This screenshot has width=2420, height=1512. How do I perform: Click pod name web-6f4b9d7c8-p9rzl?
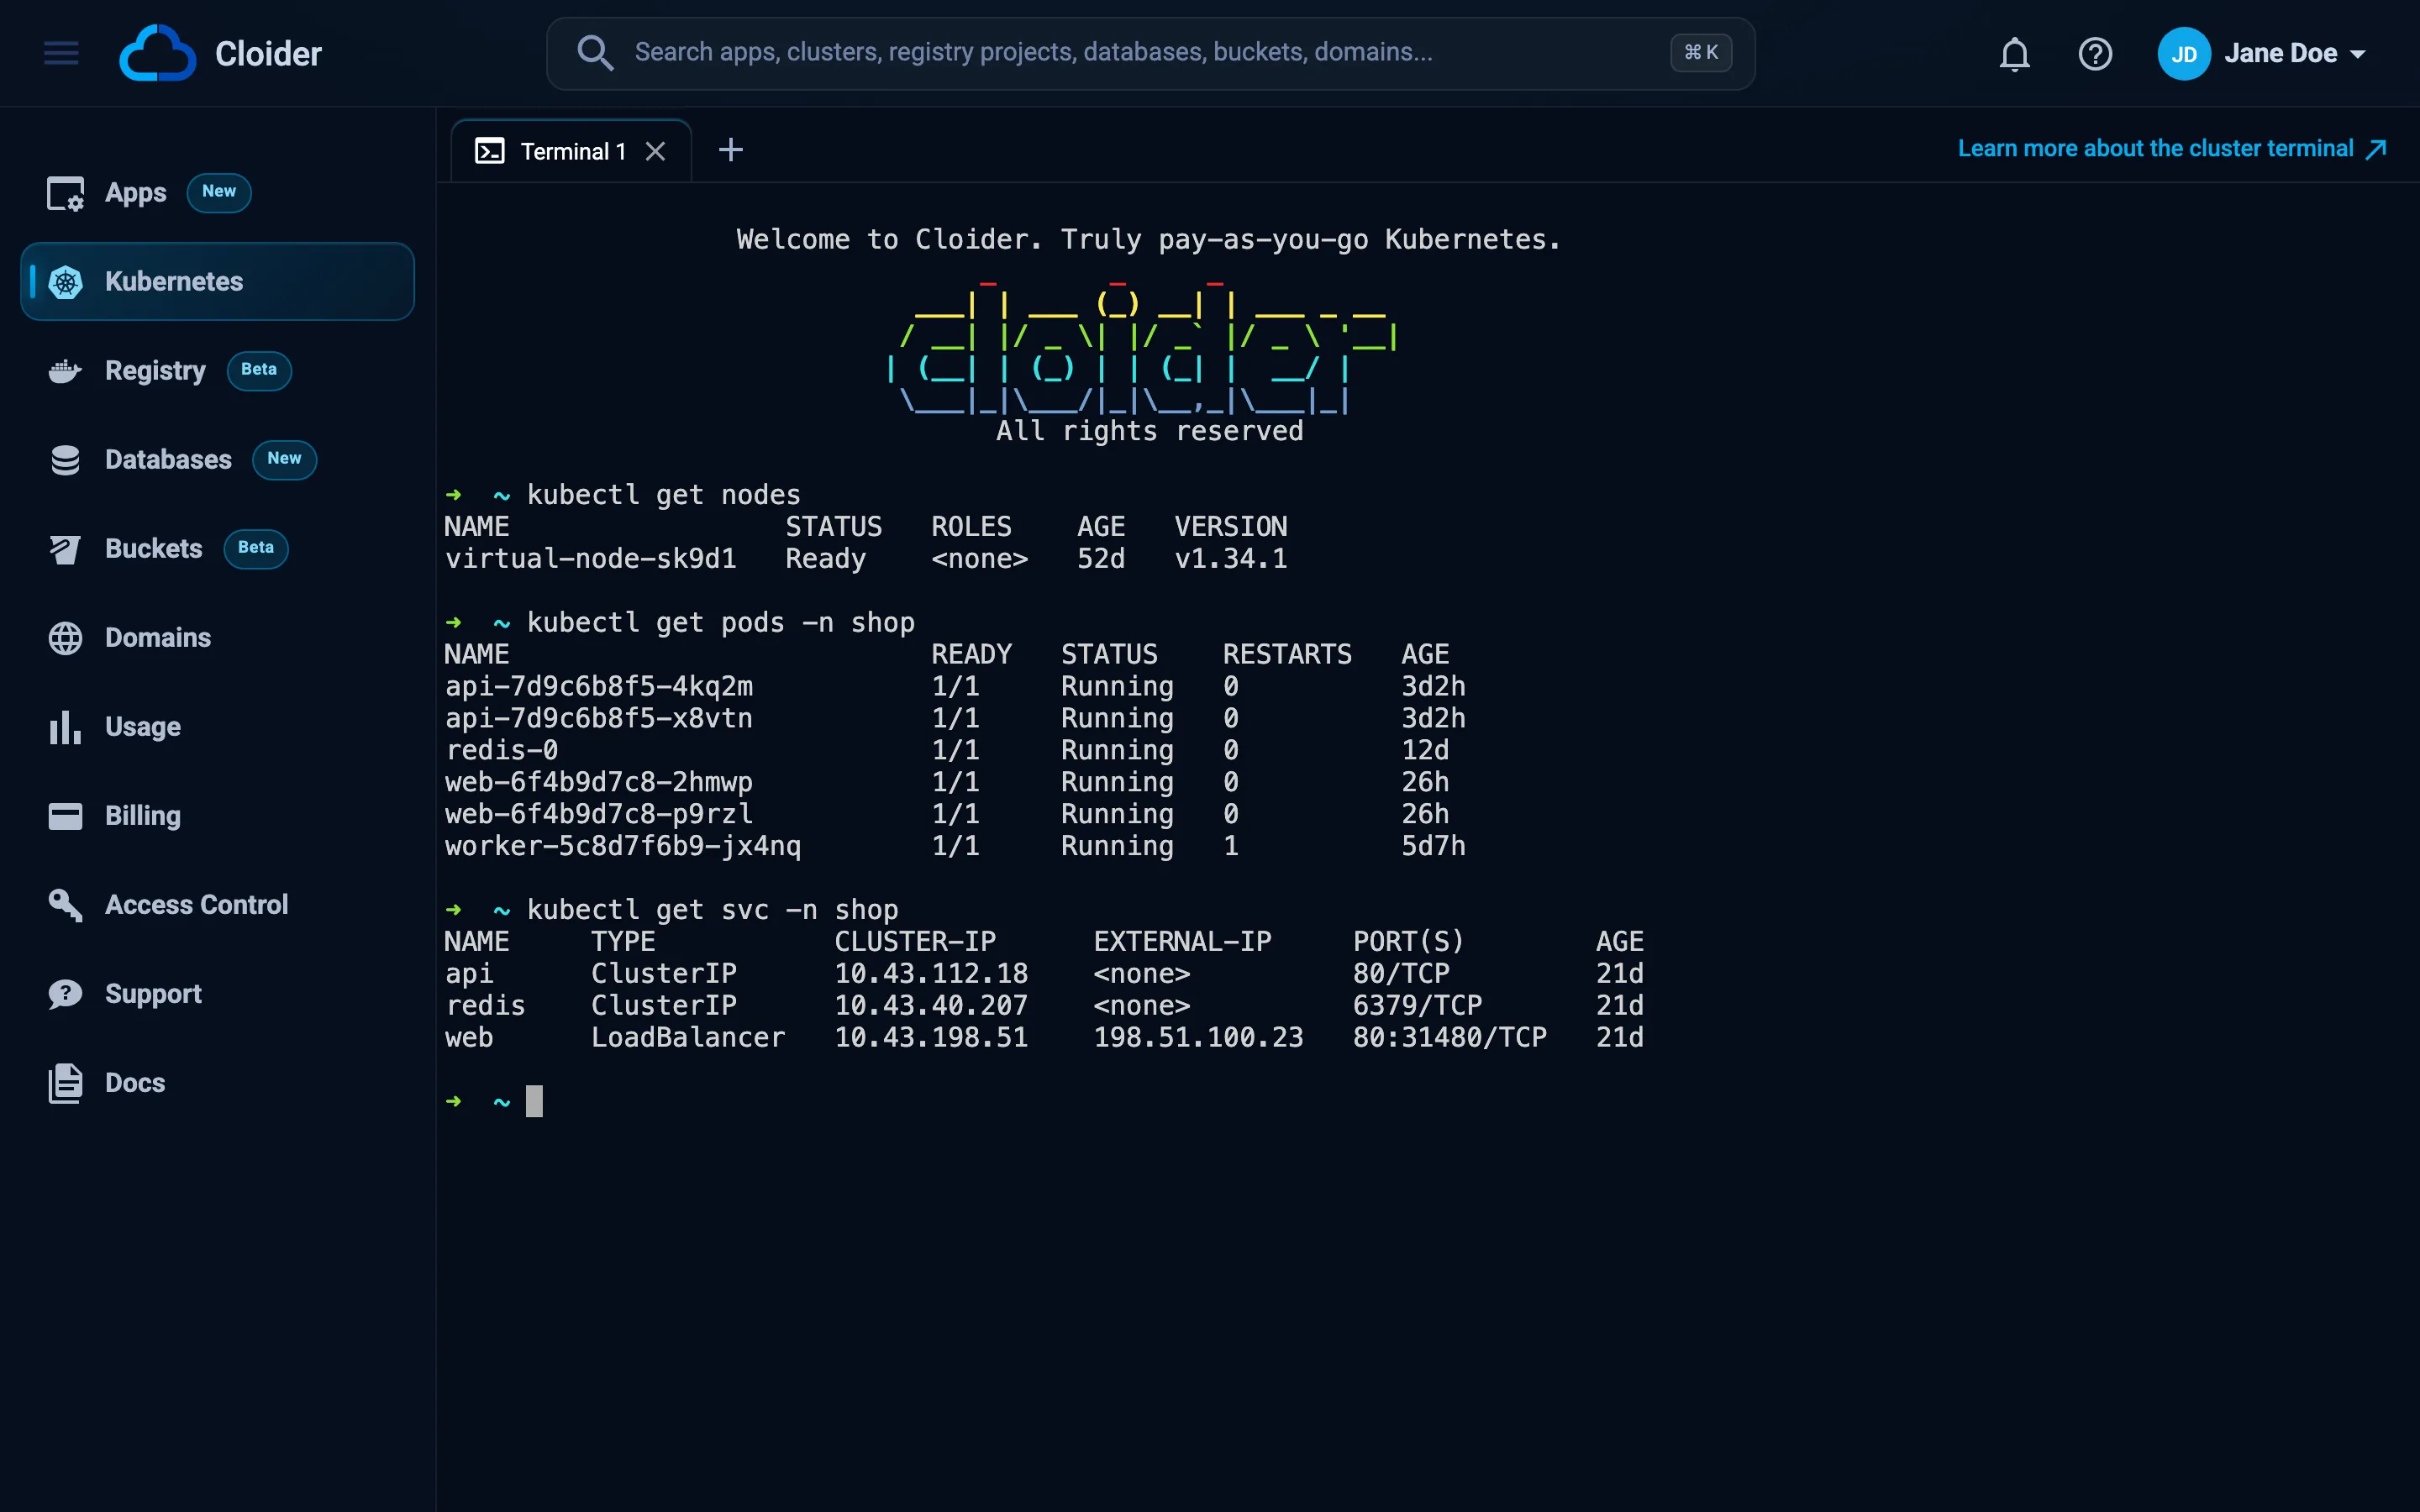coord(599,814)
